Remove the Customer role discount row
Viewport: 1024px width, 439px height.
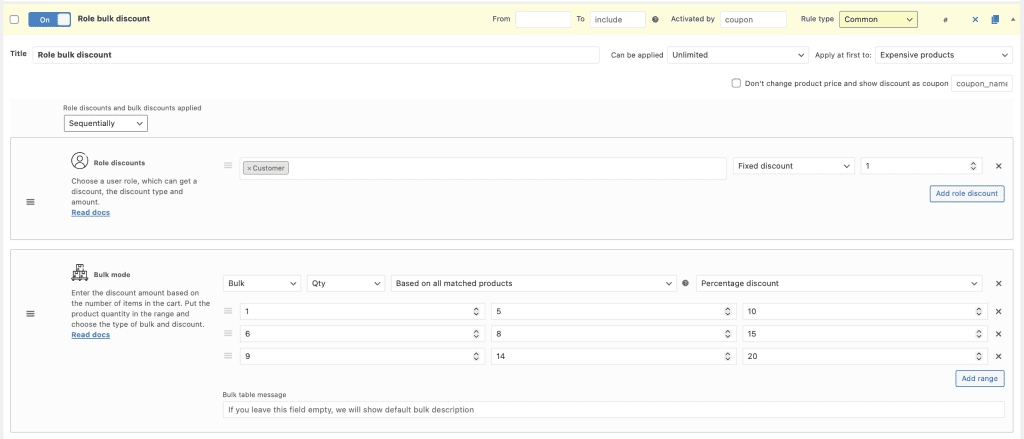pyautogui.click(x=998, y=167)
